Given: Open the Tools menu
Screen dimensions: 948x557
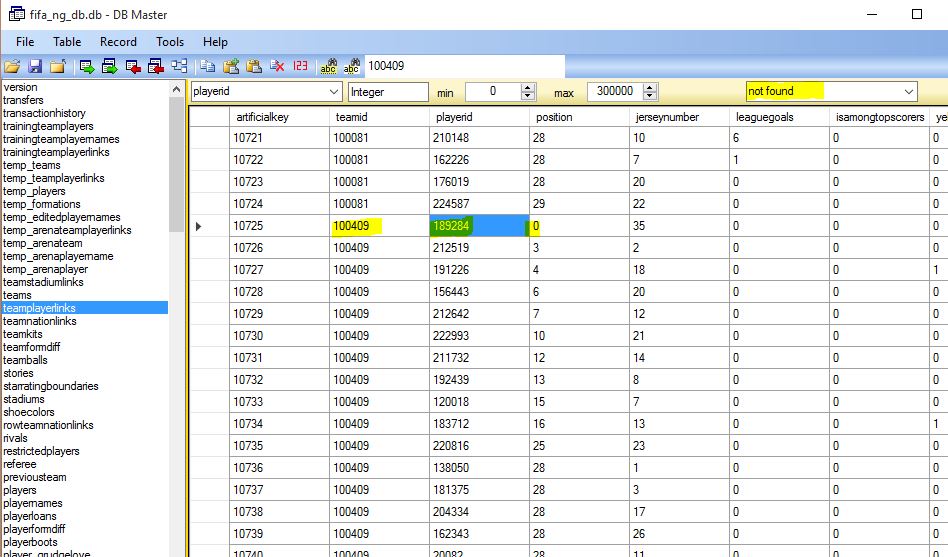Looking at the screenshot, I should (170, 42).
